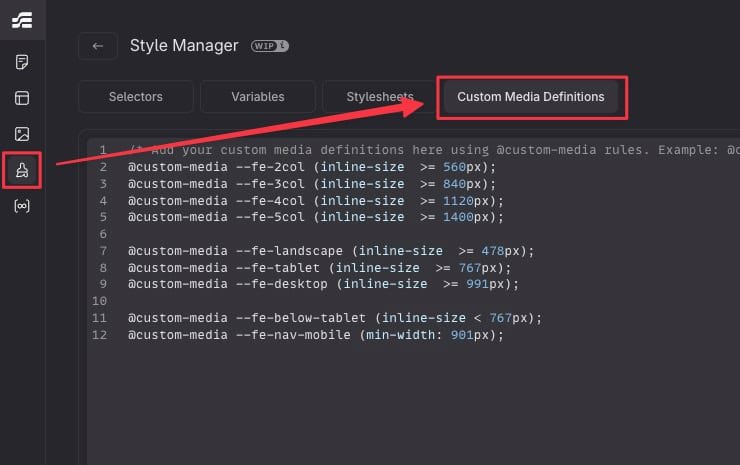The width and height of the screenshot is (740, 465).
Task: Click the --fe-below-tablet definition line
Action: coord(335,318)
